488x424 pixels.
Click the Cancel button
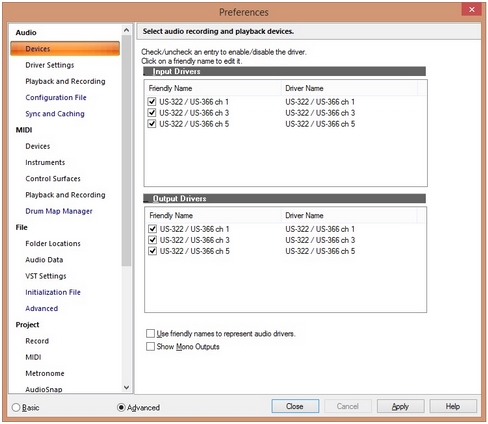coord(348,406)
